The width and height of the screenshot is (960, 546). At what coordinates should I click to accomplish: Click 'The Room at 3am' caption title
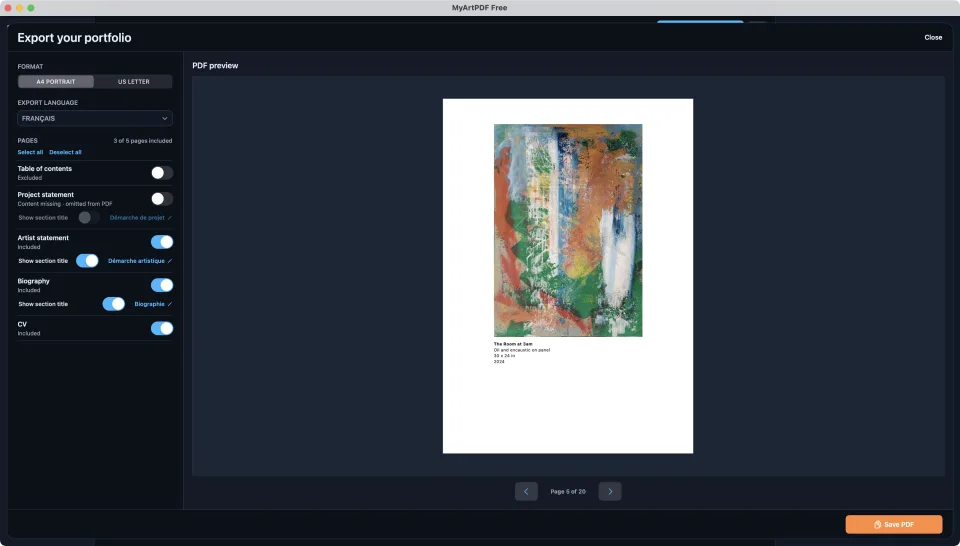pyautogui.click(x=513, y=344)
